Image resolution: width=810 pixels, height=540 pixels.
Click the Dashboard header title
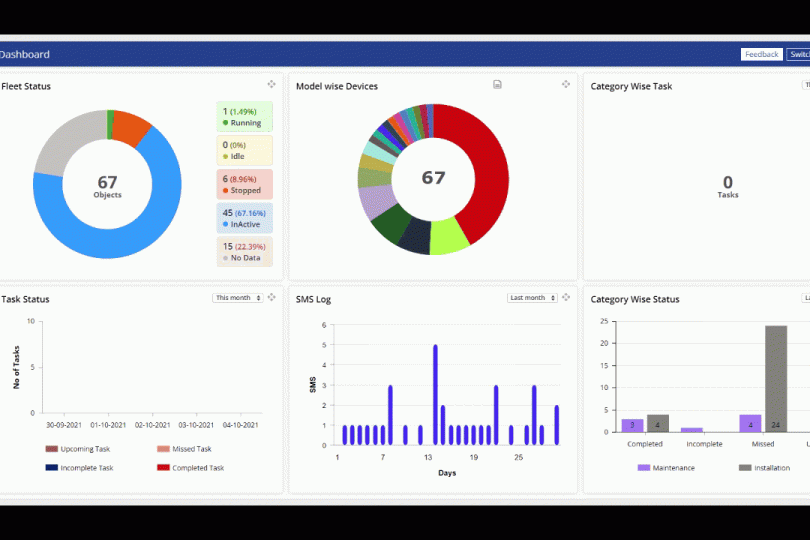pos(25,54)
